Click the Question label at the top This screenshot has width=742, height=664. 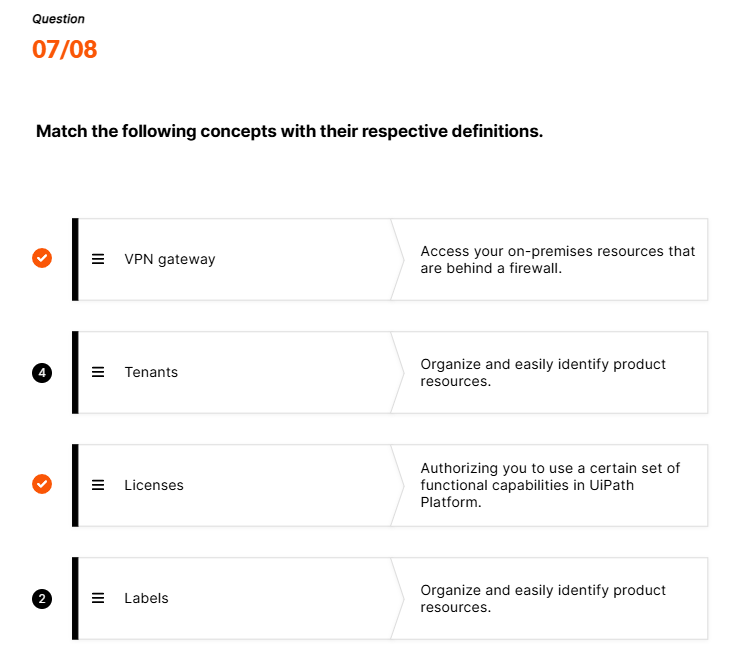click(58, 19)
